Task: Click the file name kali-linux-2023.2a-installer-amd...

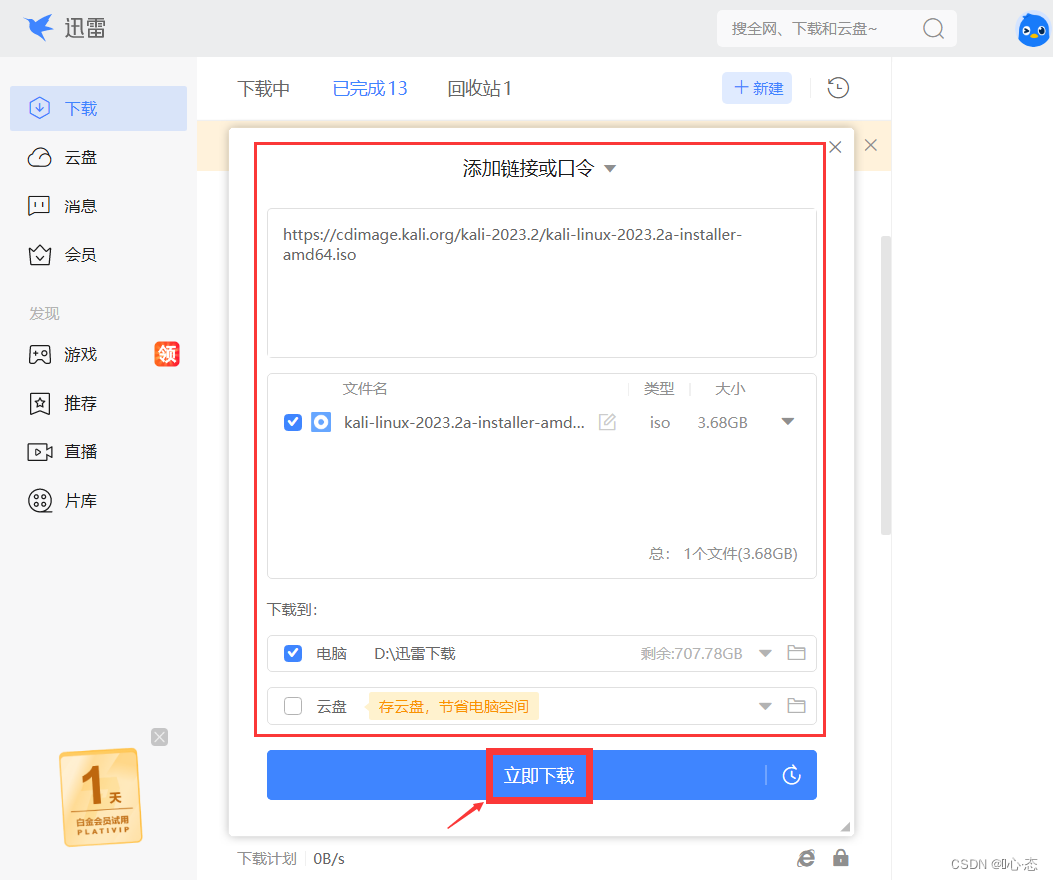Action: [464, 423]
